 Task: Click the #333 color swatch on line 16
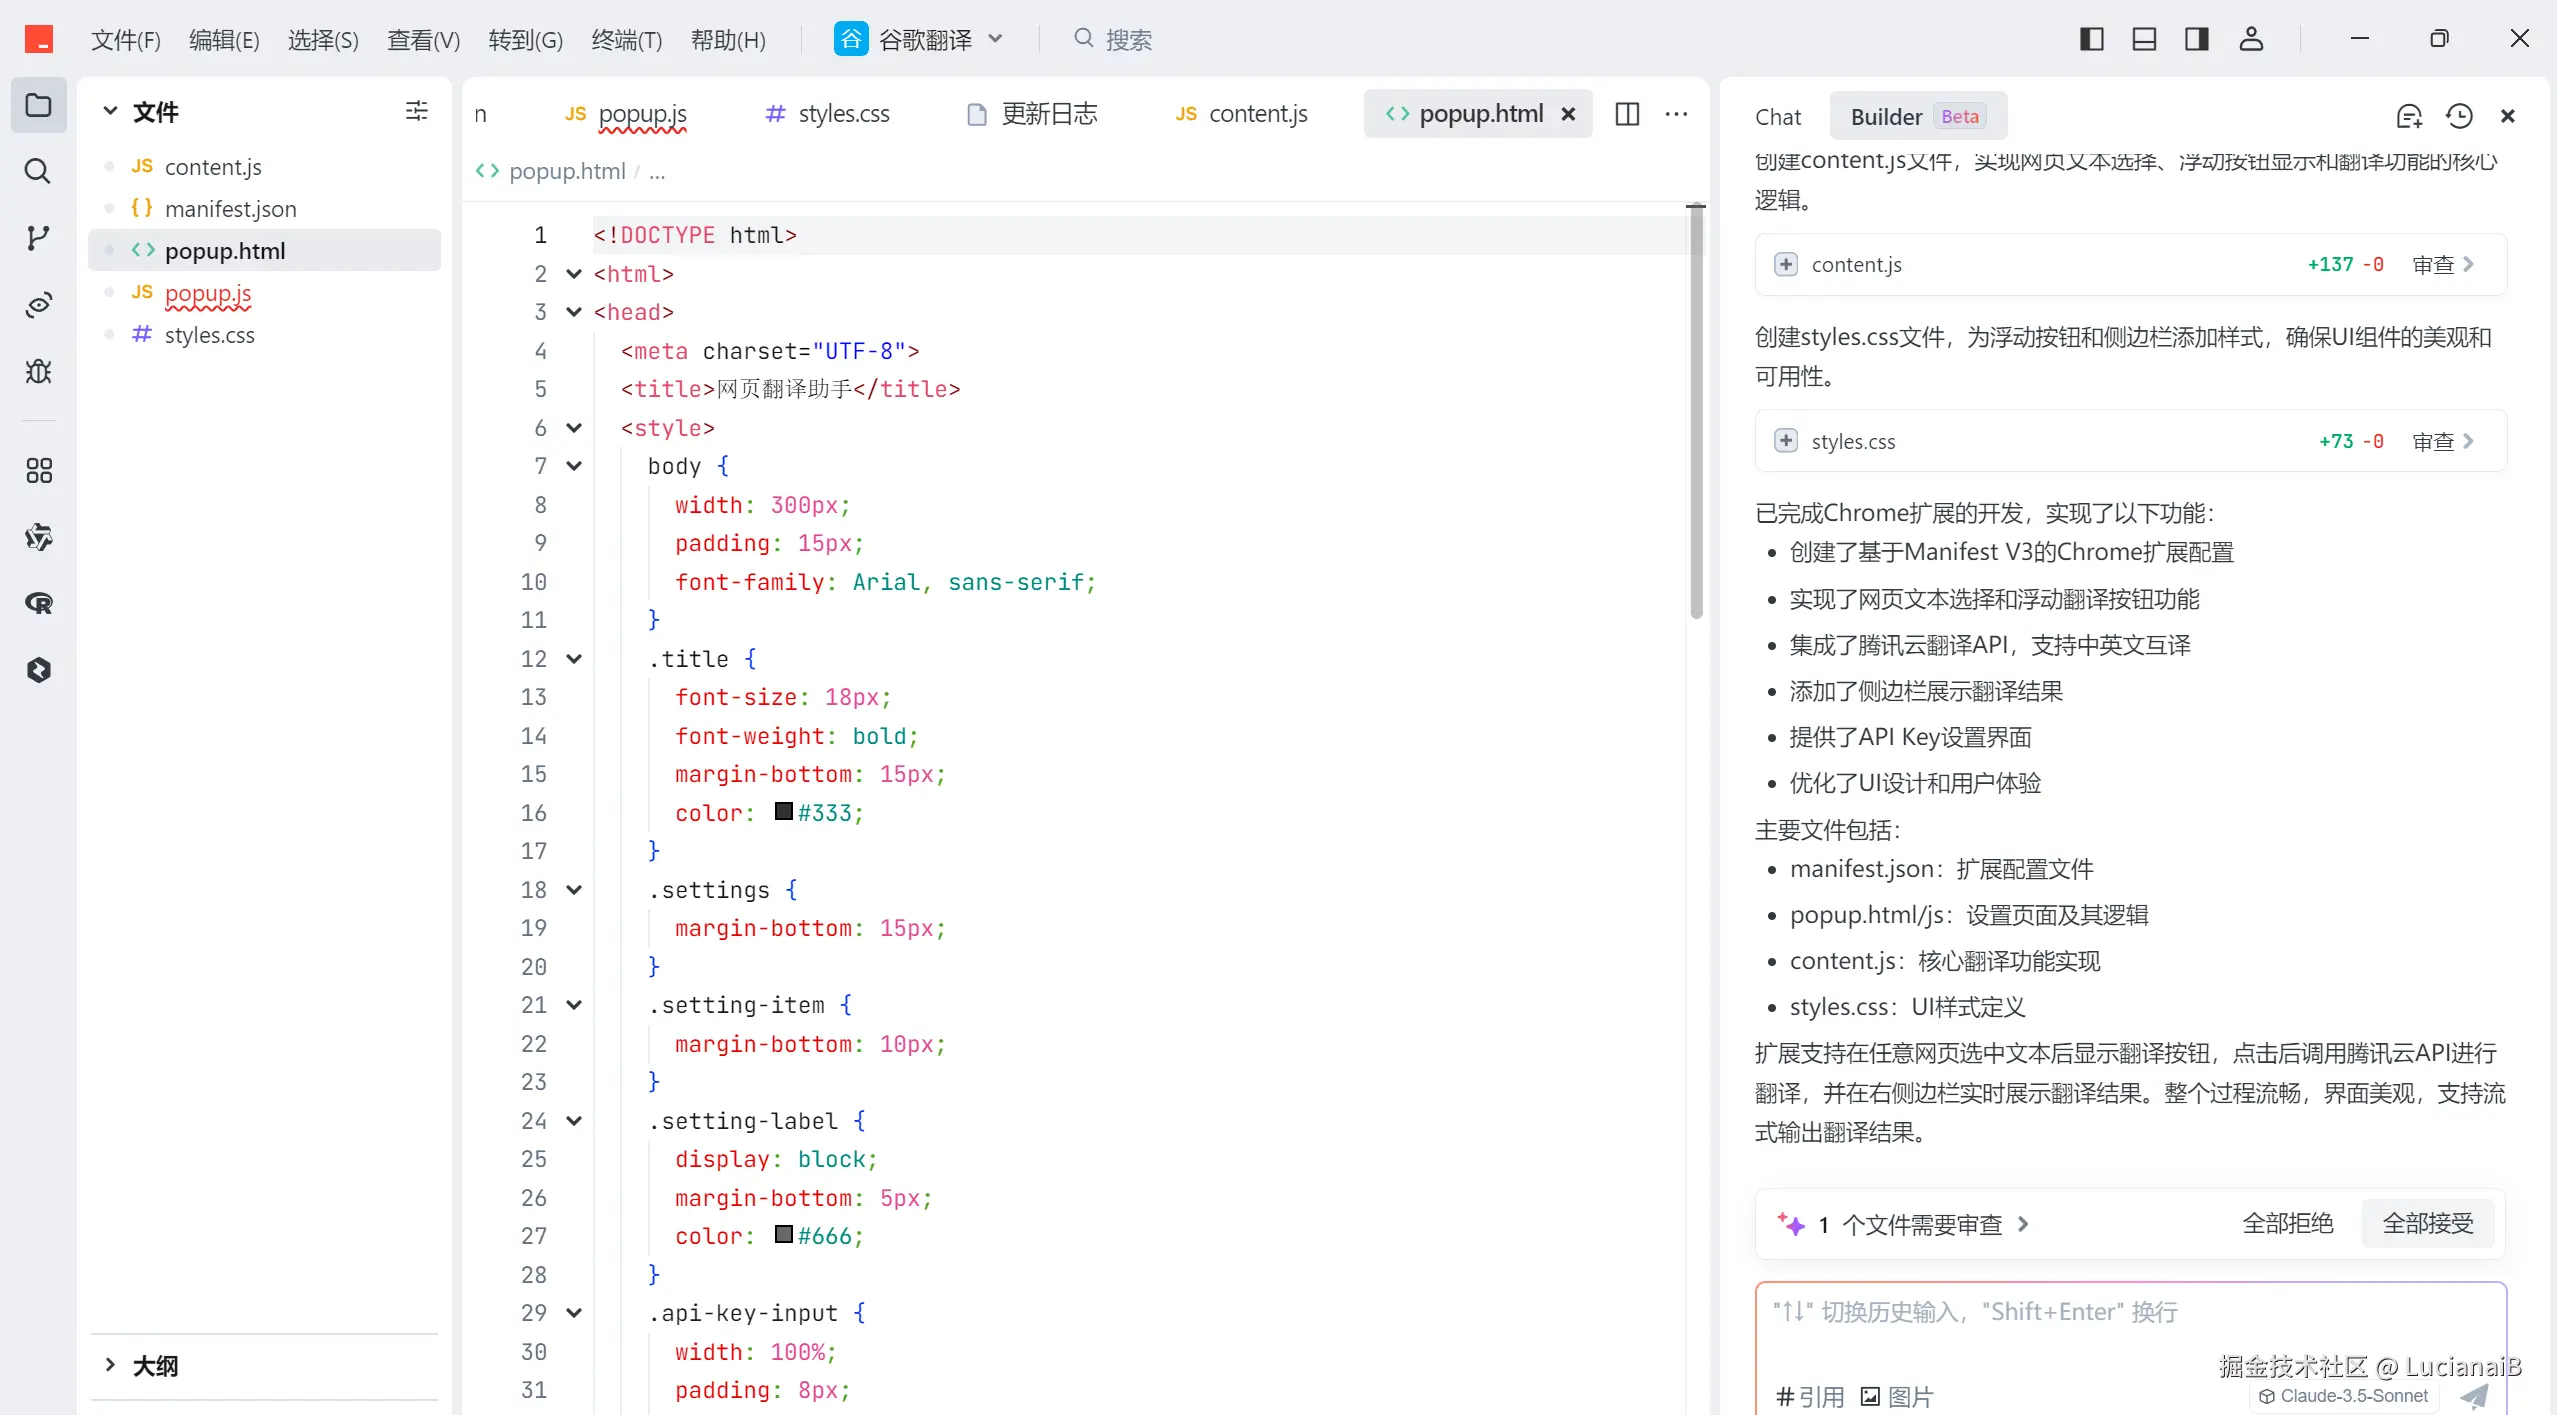point(784,811)
